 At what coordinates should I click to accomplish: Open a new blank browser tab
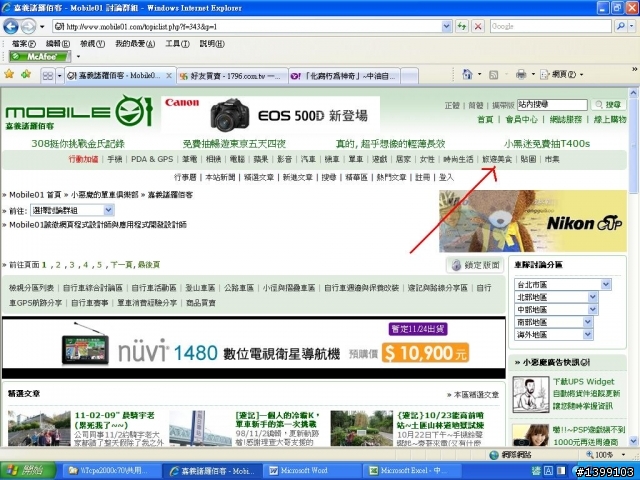[409, 76]
